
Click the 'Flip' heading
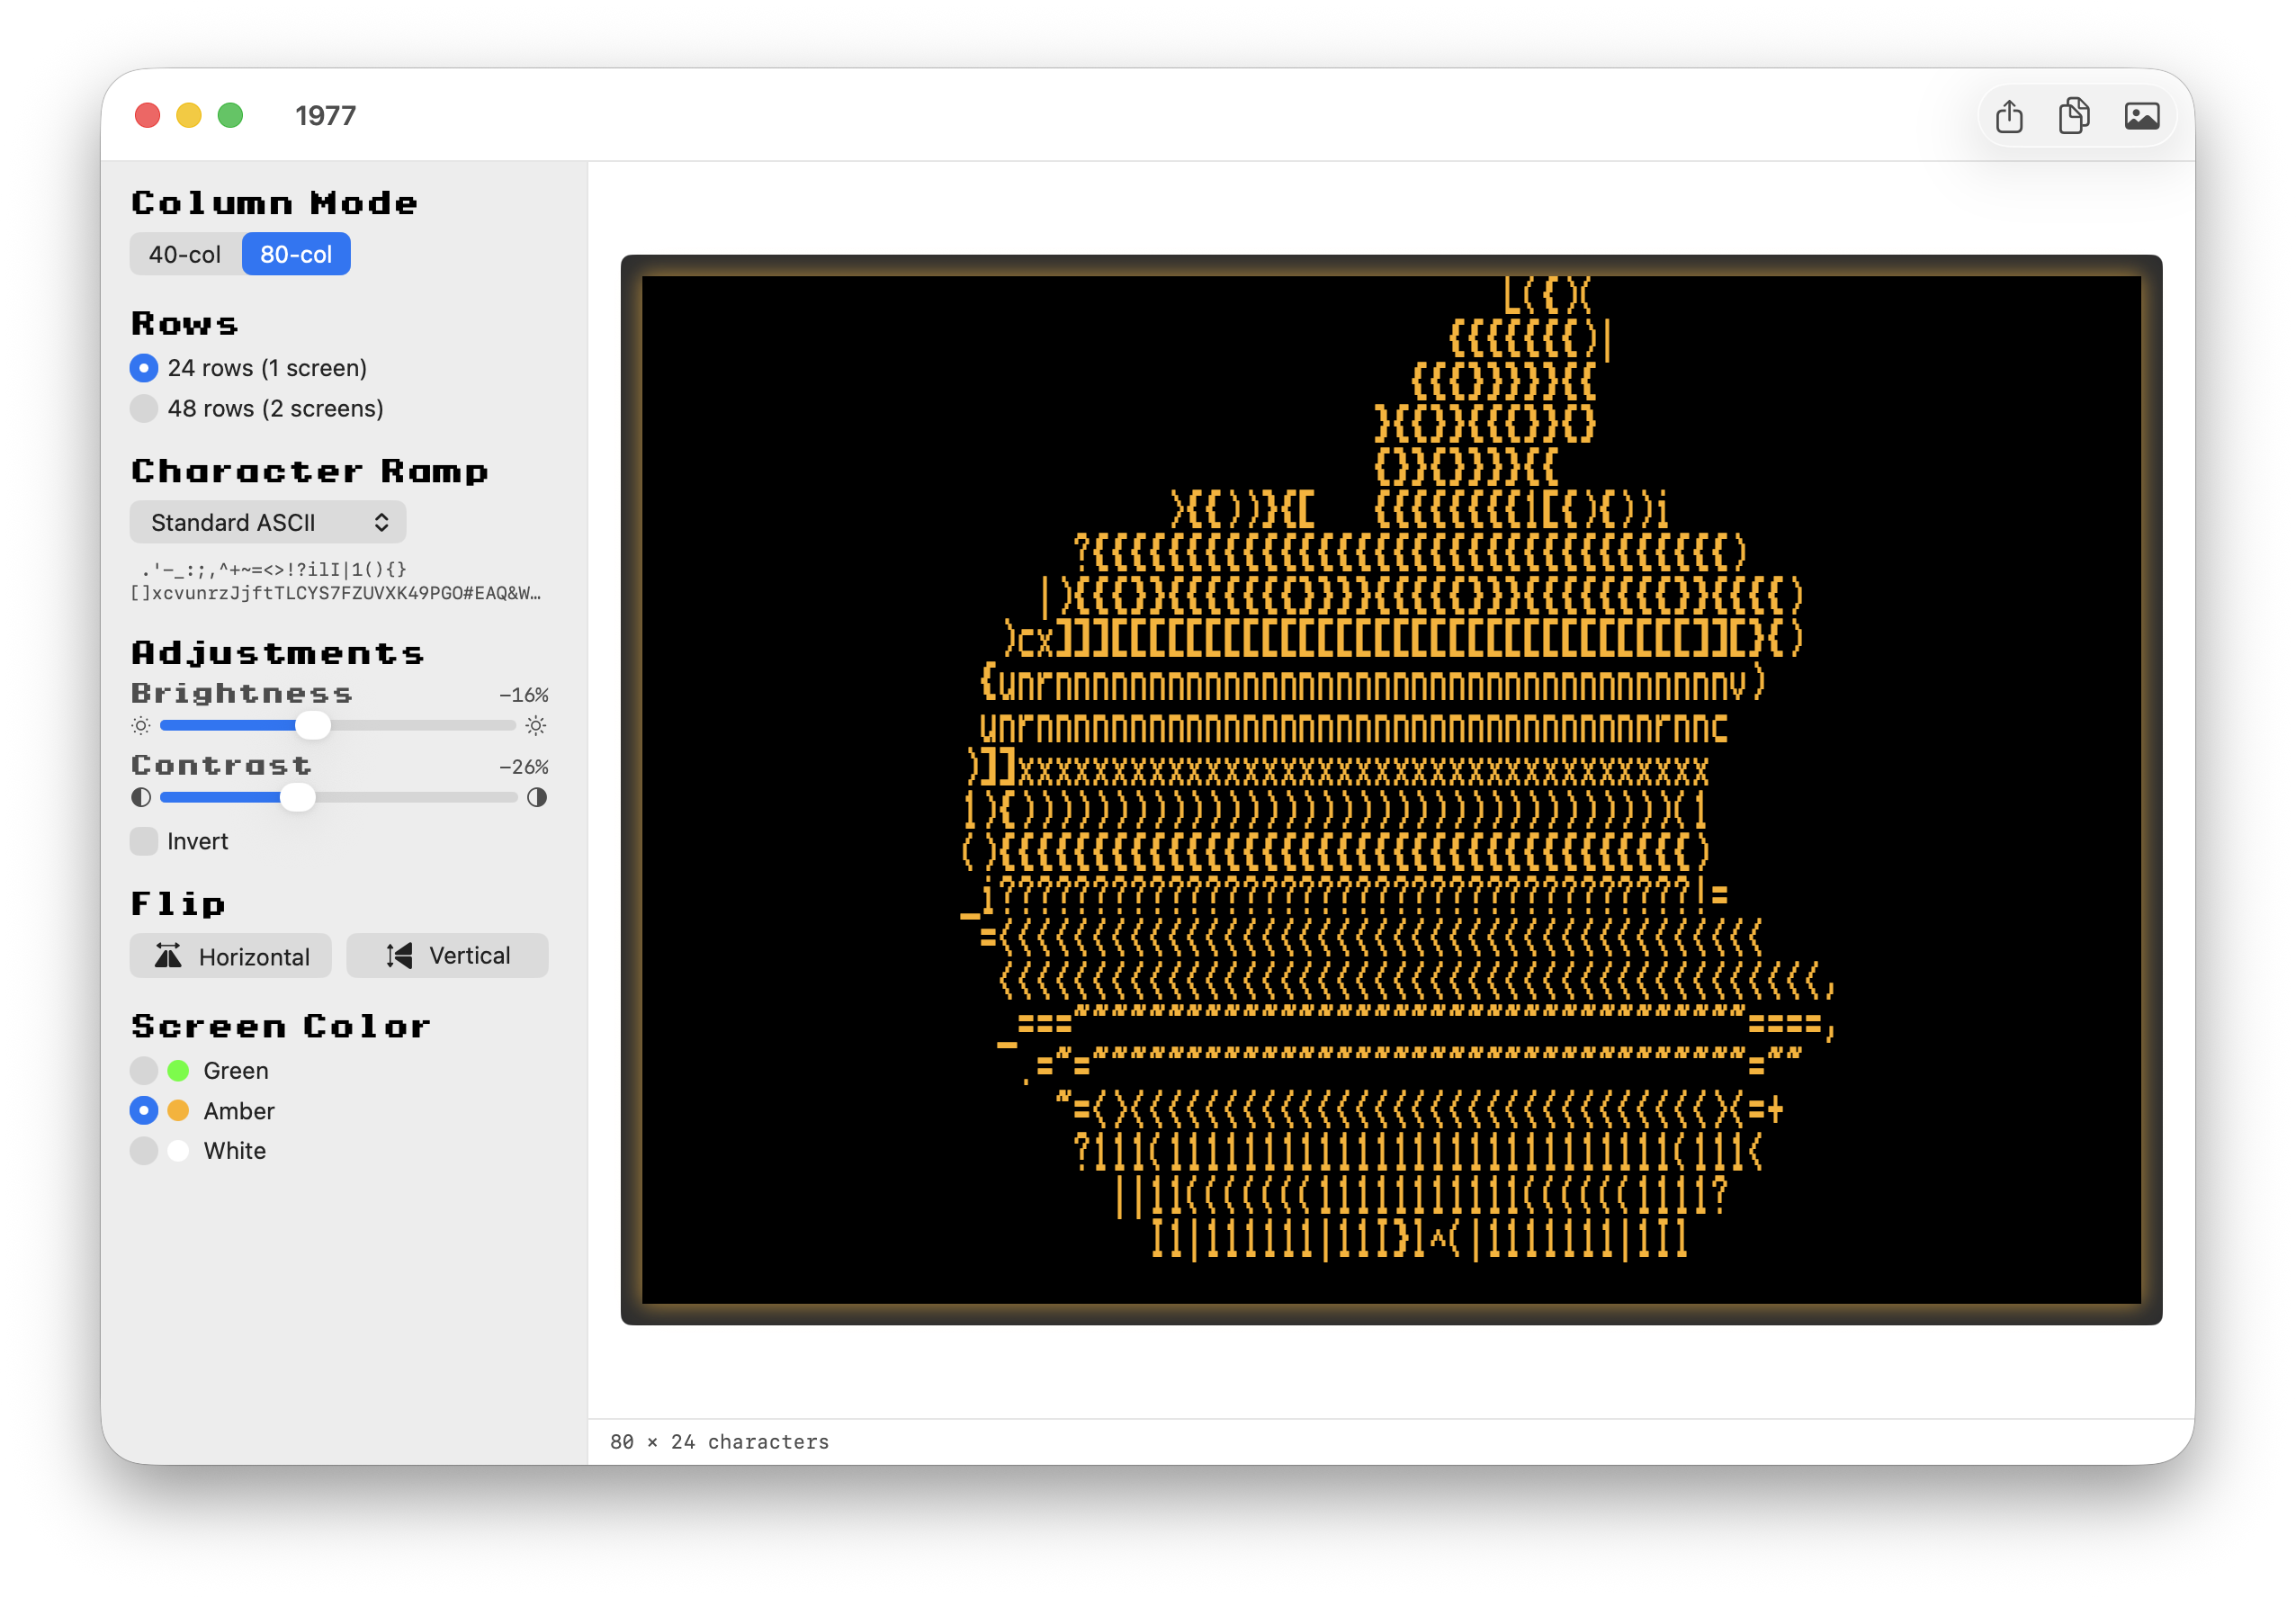click(178, 904)
